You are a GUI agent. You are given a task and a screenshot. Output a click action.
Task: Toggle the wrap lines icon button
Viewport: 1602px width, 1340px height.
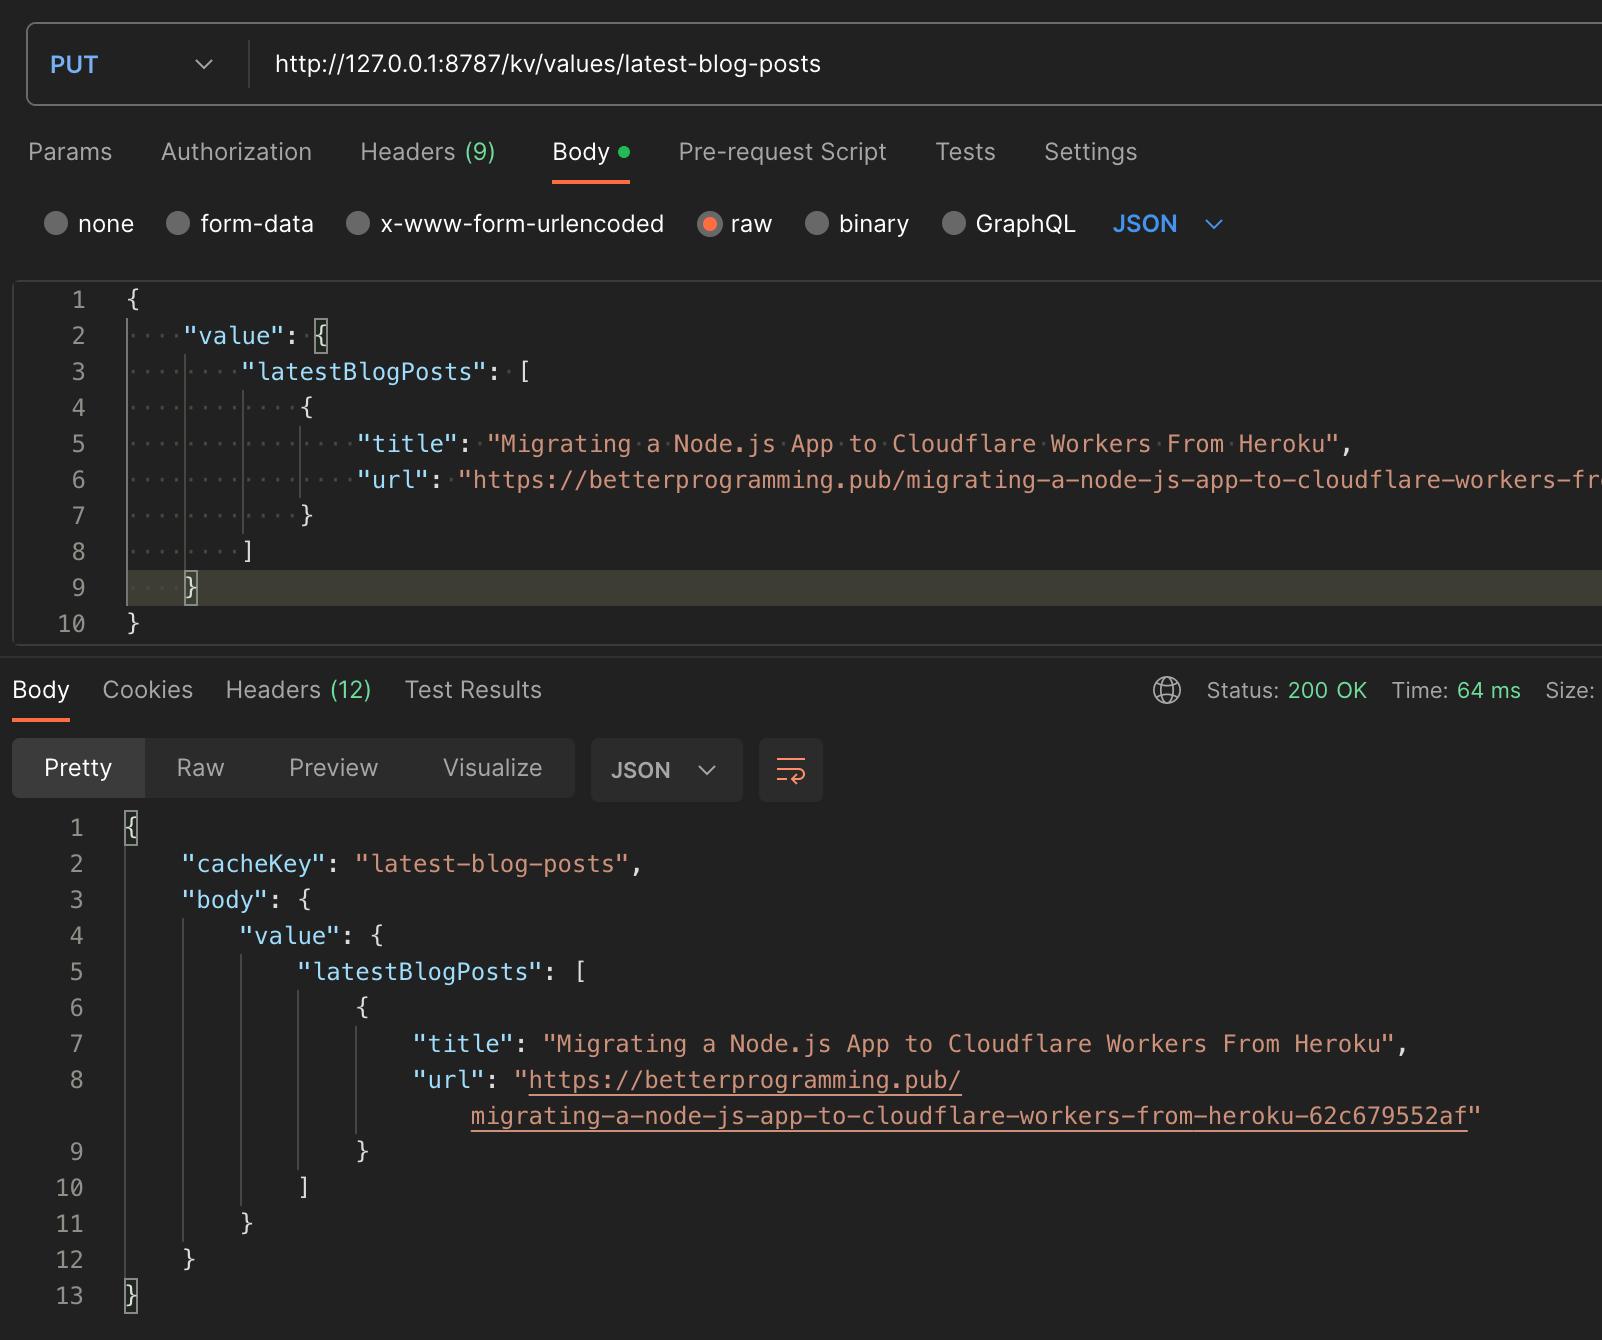791,770
